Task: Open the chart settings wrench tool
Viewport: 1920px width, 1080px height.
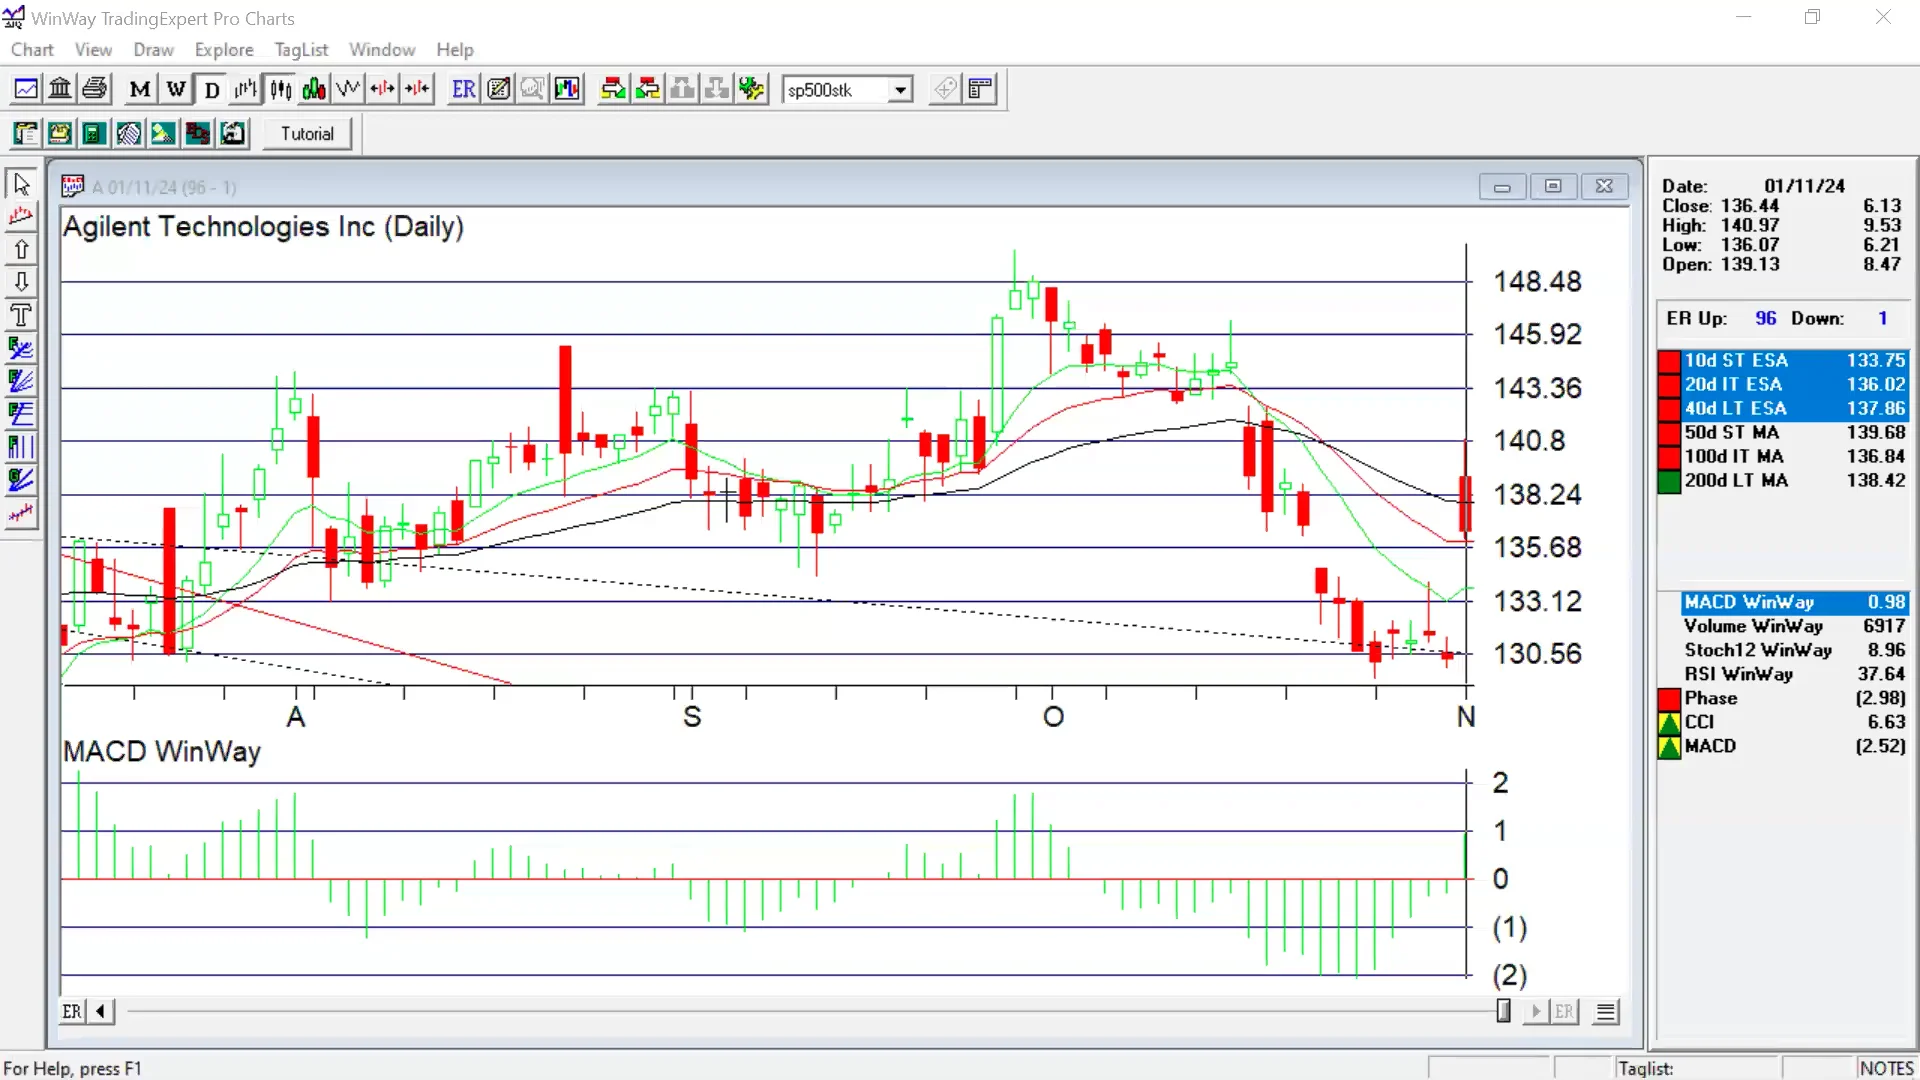Action: [x=751, y=88]
